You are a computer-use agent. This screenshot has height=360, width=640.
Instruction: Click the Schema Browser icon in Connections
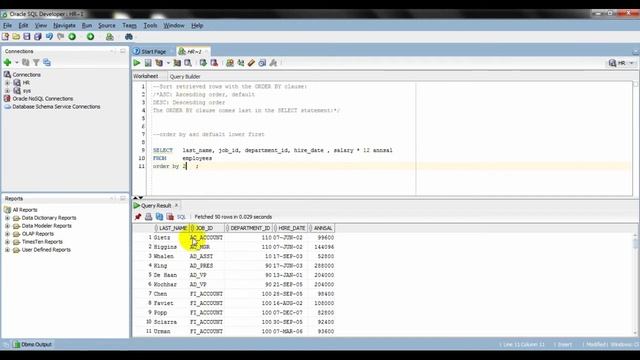(47, 62)
